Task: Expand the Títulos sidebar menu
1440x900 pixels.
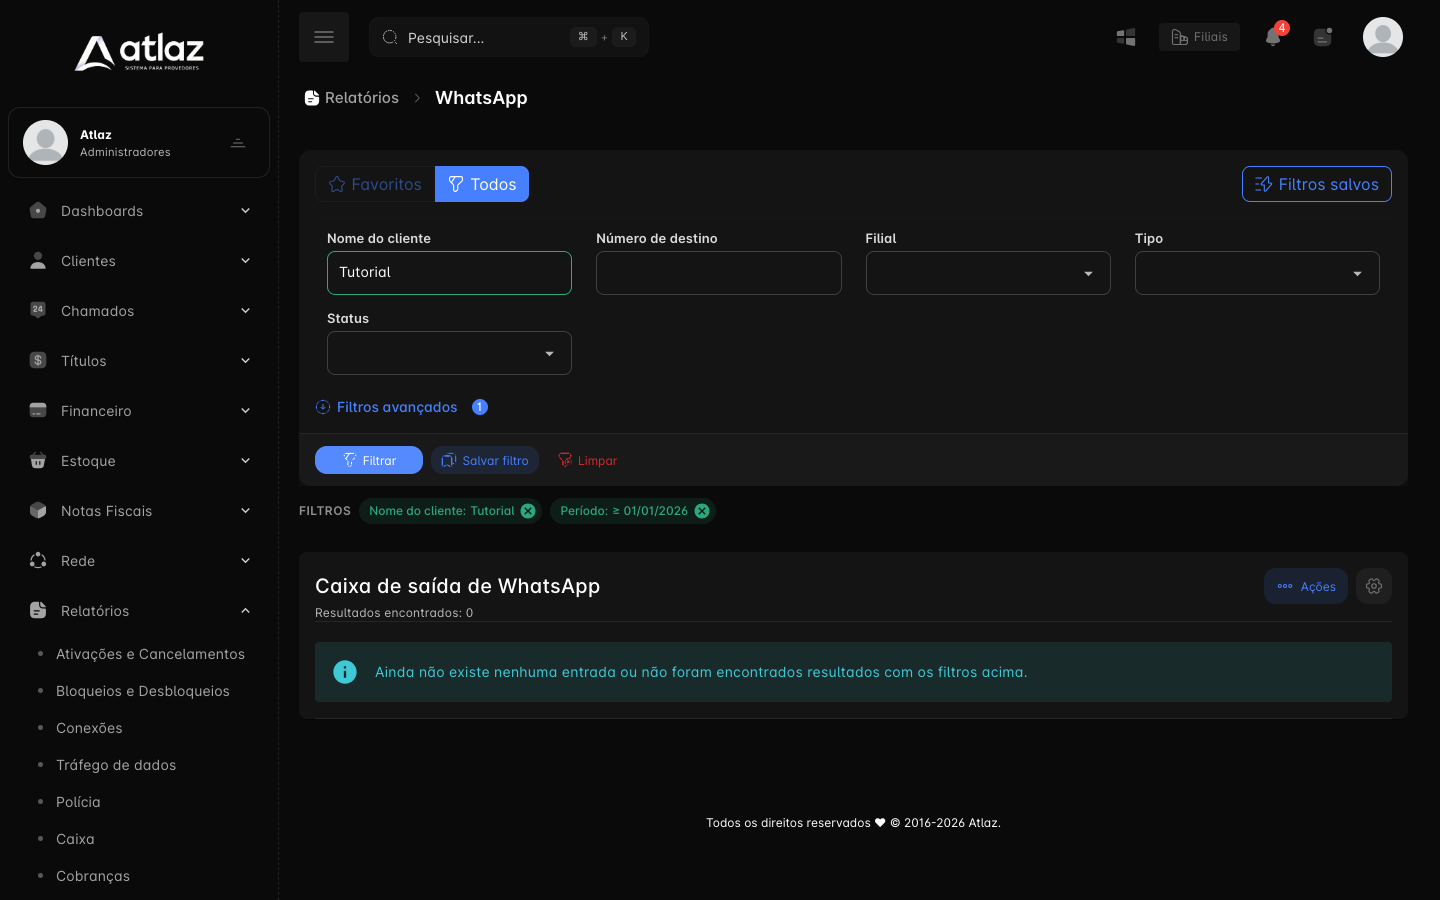Action: click(x=139, y=361)
